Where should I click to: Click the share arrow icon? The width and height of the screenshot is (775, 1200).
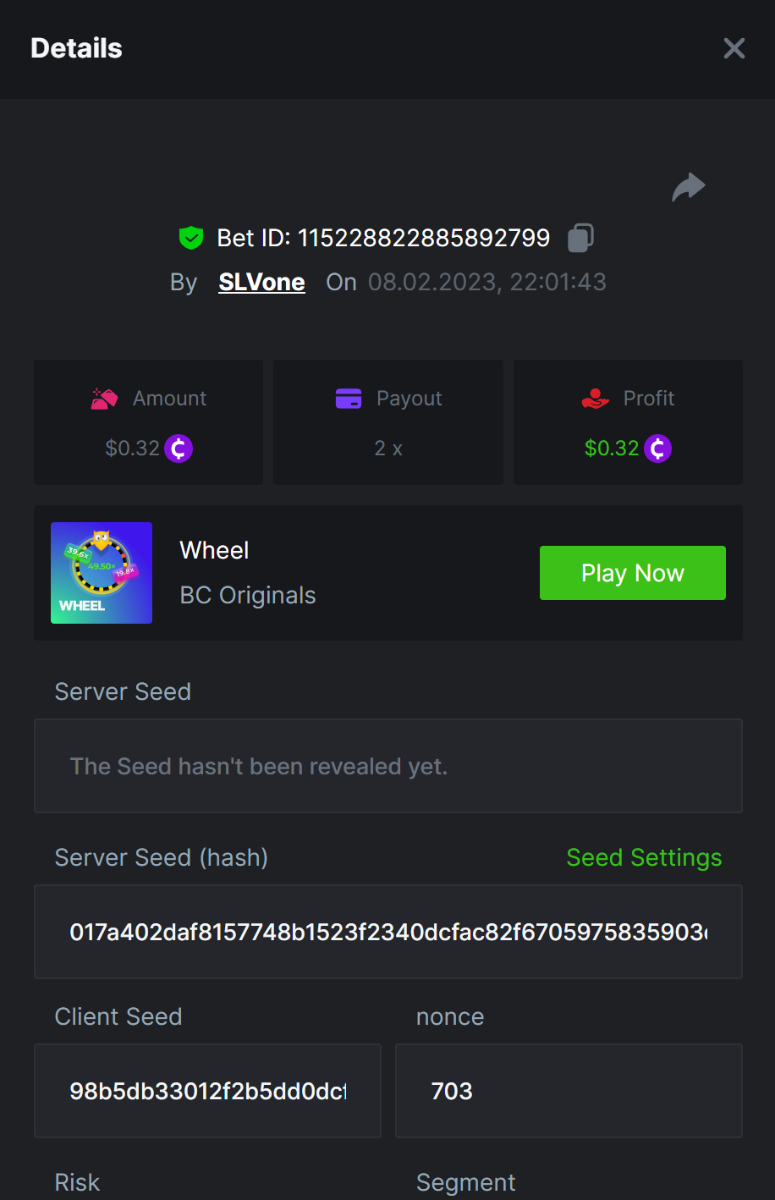point(688,187)
